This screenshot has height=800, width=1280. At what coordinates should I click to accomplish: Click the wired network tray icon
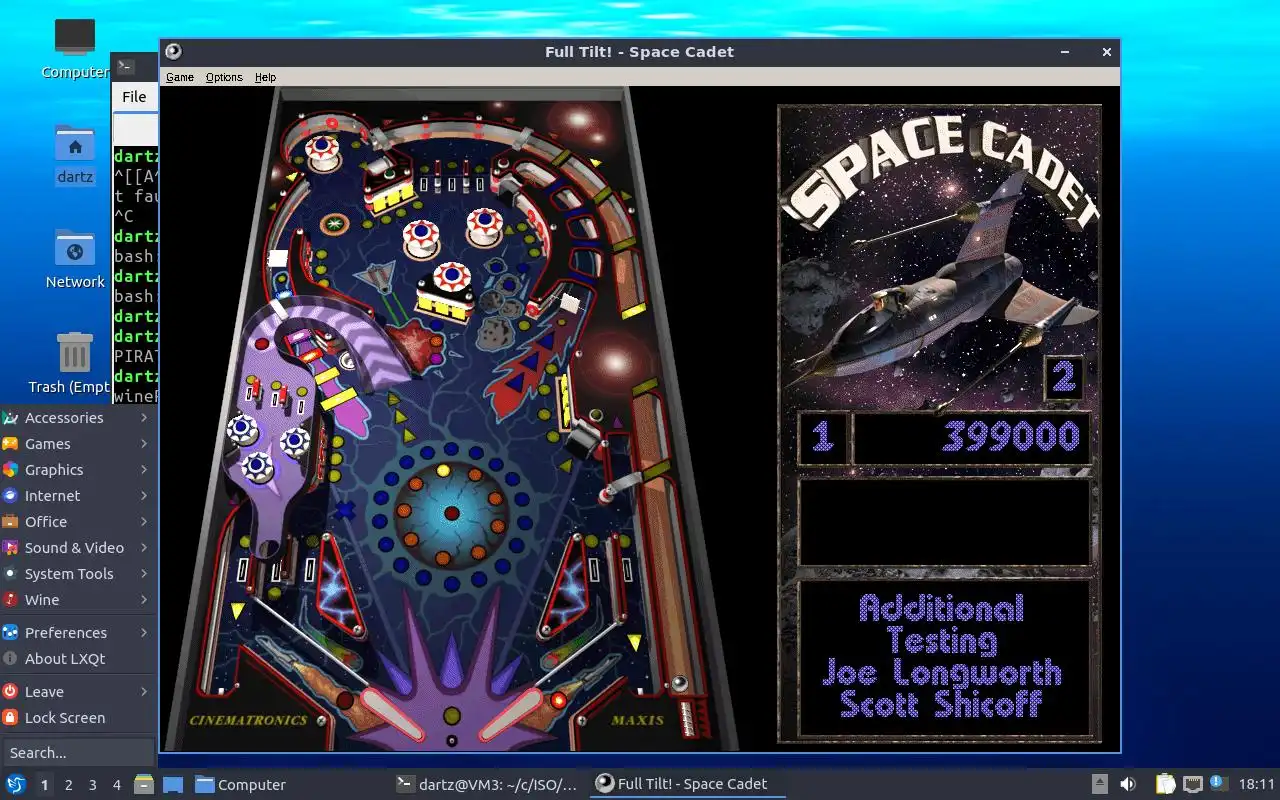pos(1192,785)
